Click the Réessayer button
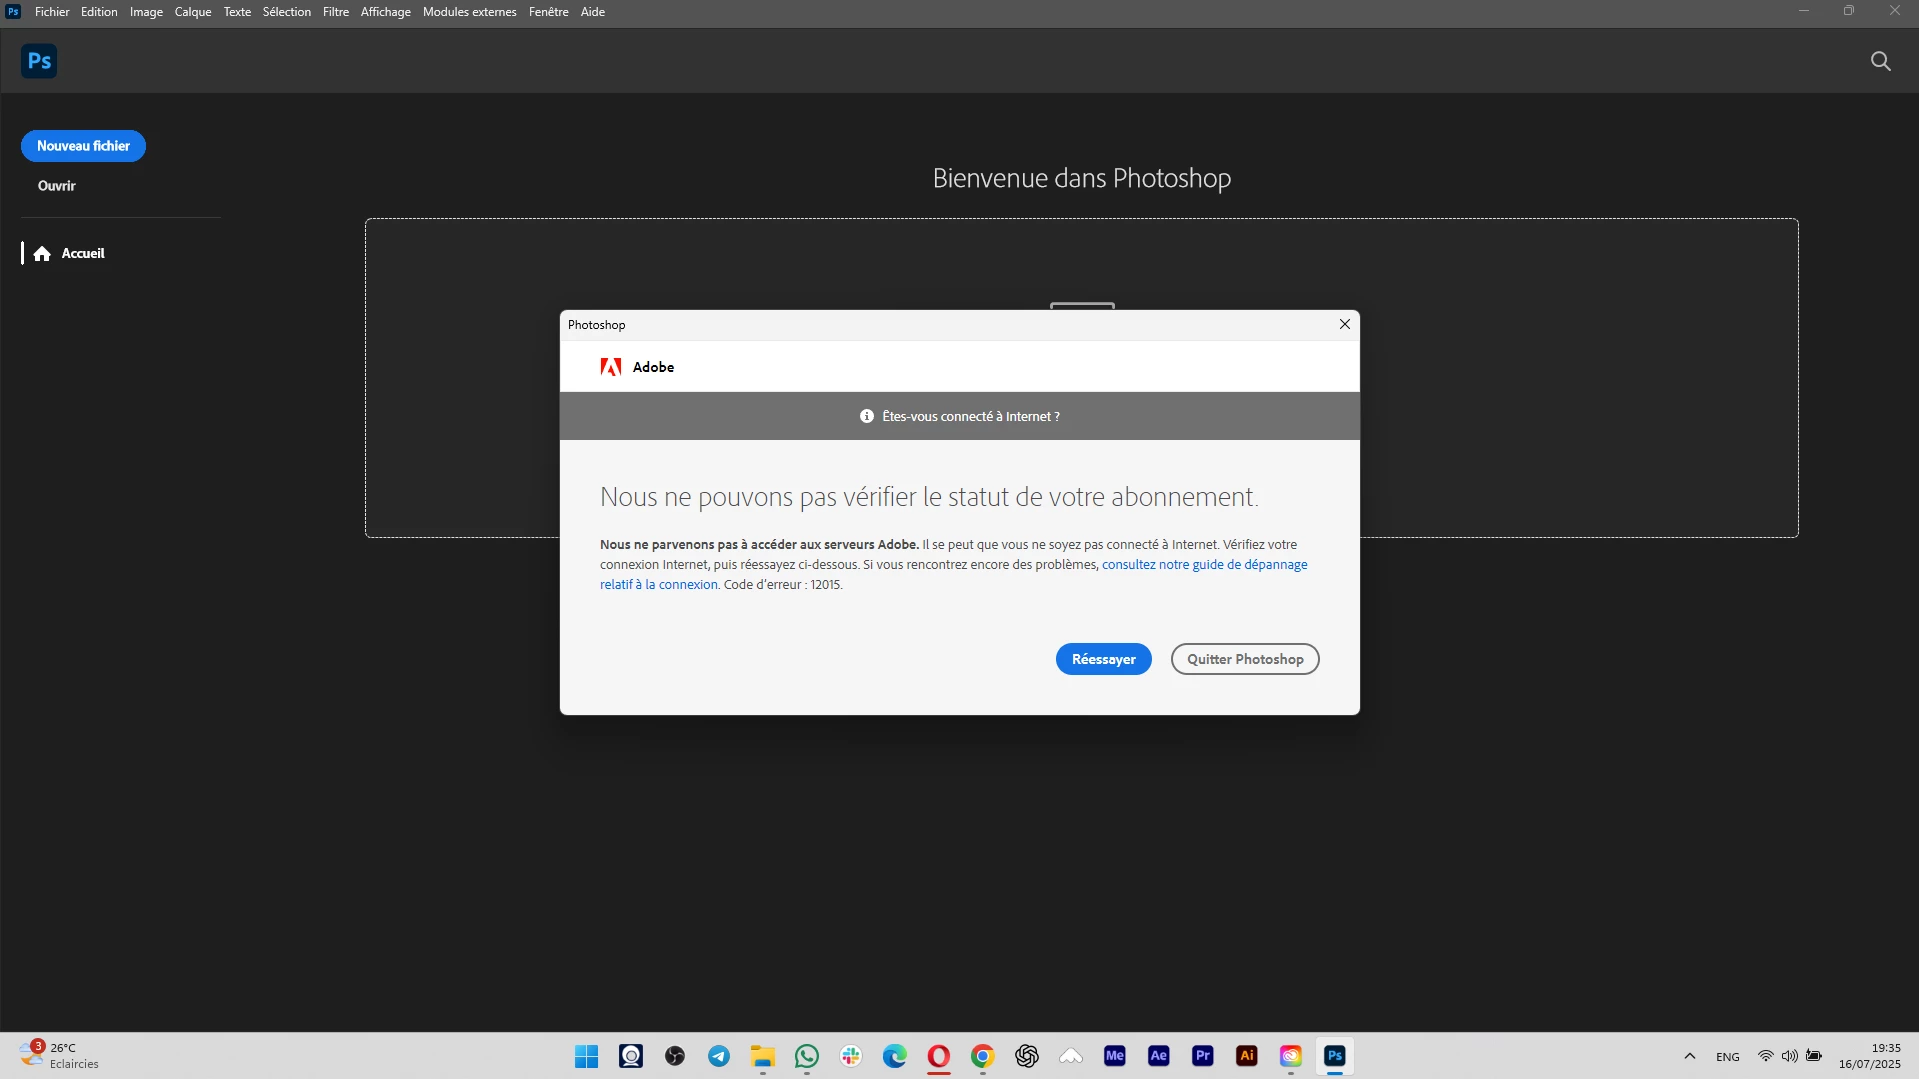 [x=1103, y=659]
